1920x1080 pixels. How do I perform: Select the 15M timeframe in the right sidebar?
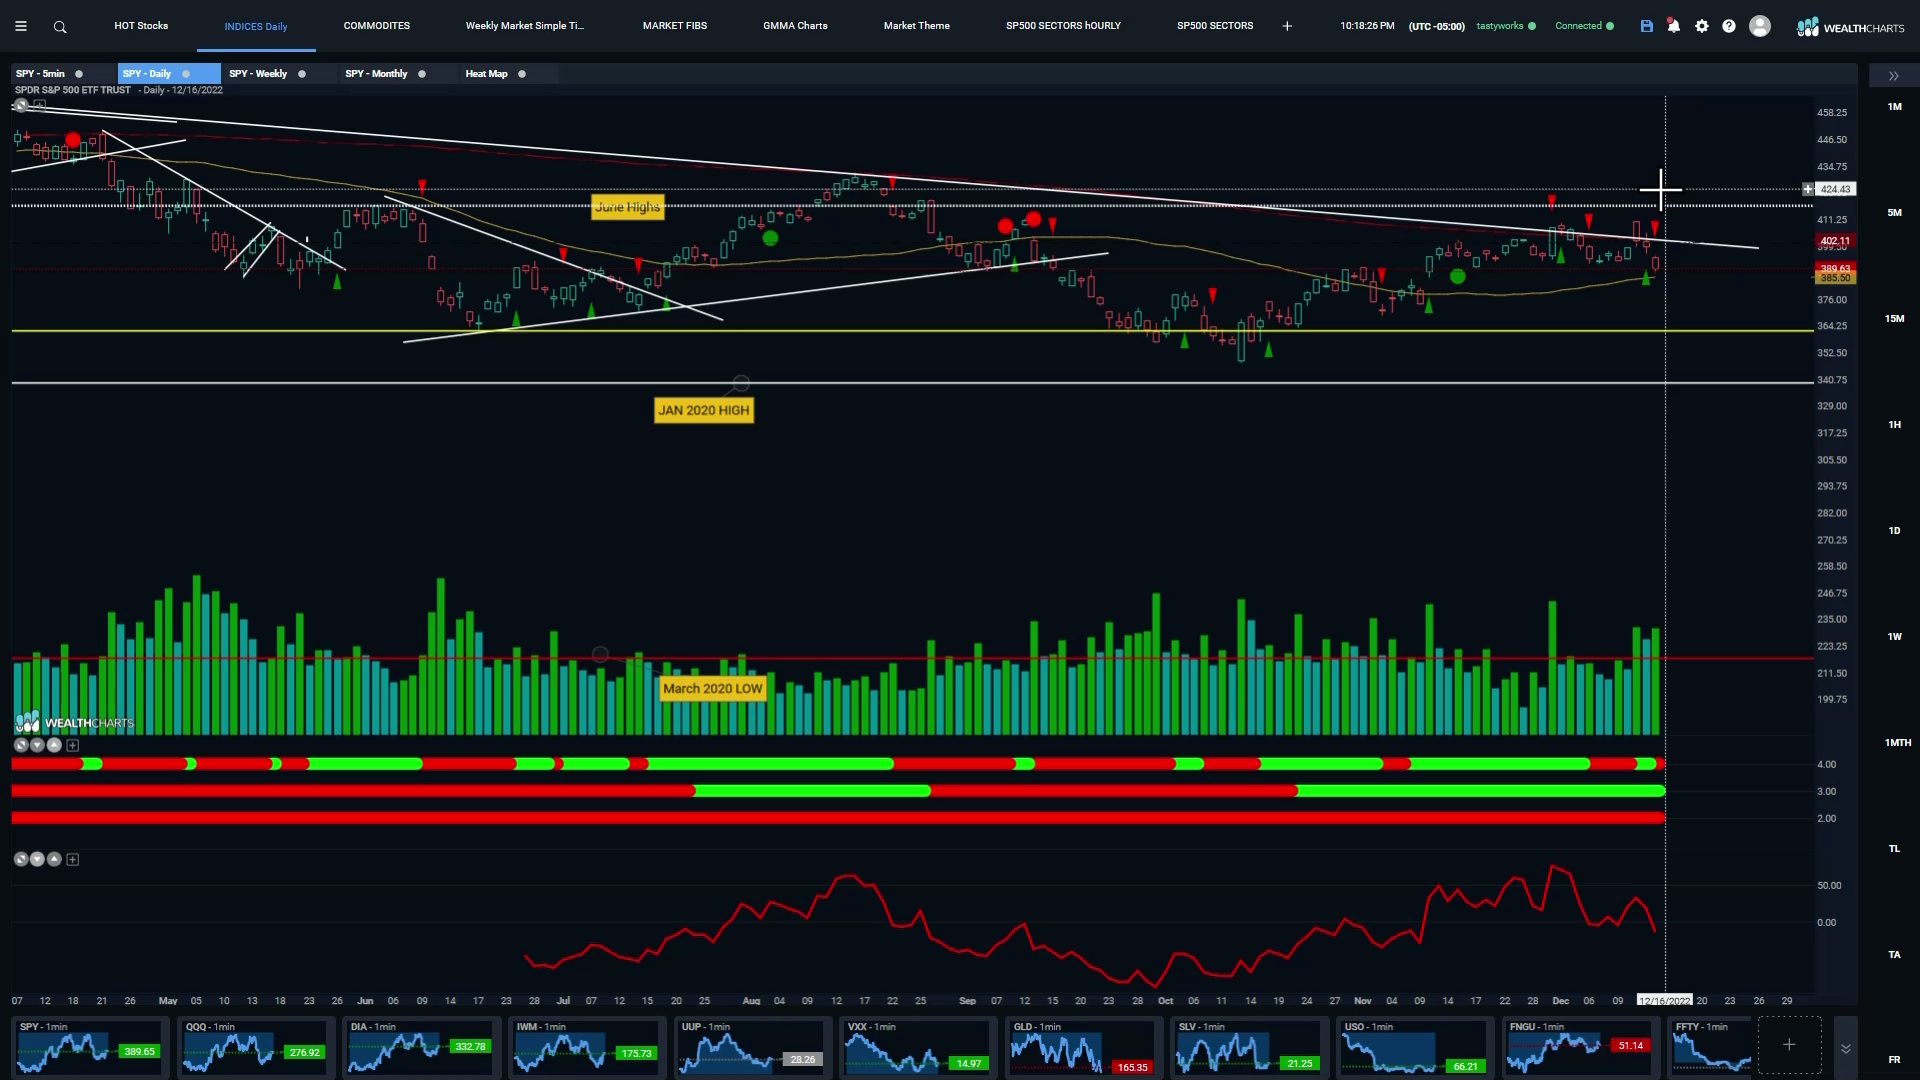tap(1894, 319)
